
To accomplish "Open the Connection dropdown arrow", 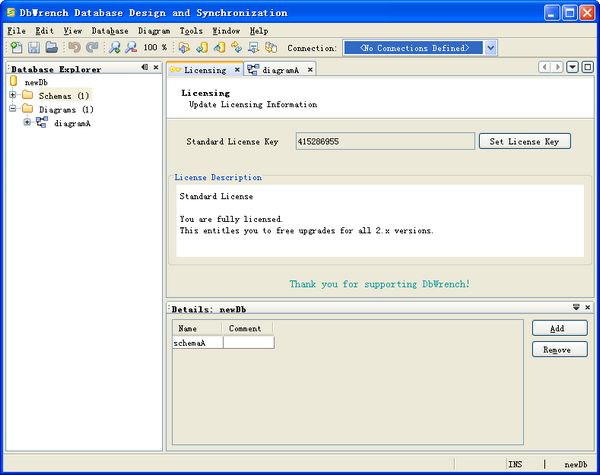I will (x=491, y=48).
